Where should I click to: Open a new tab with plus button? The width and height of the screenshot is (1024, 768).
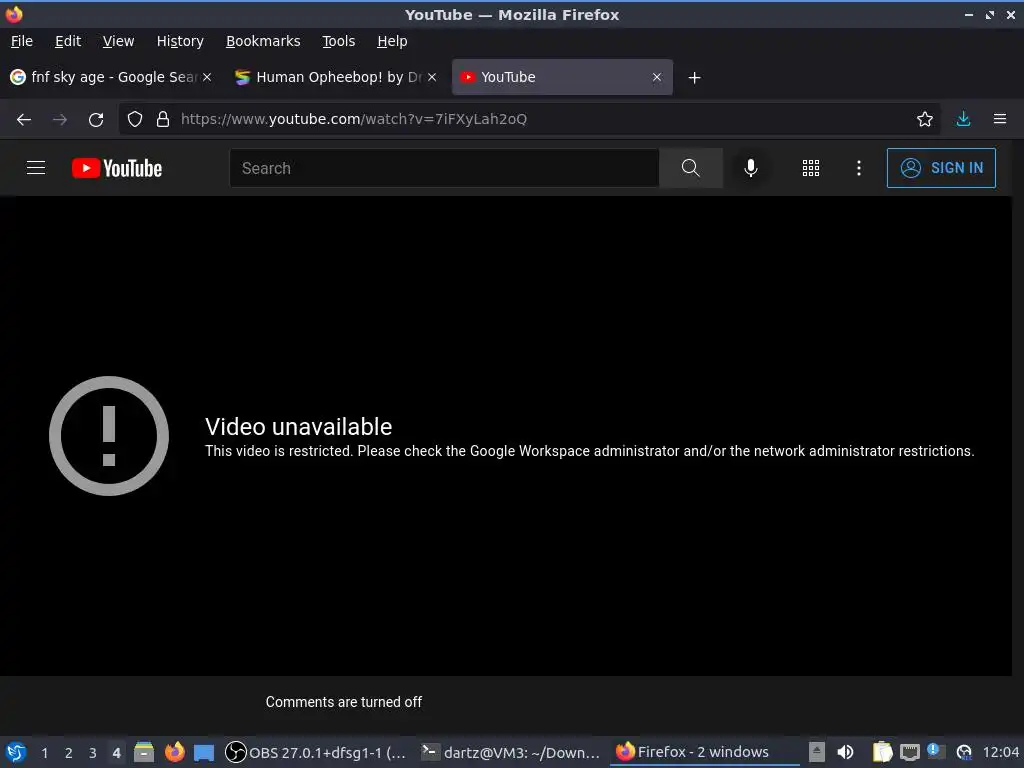click(694, 78)
